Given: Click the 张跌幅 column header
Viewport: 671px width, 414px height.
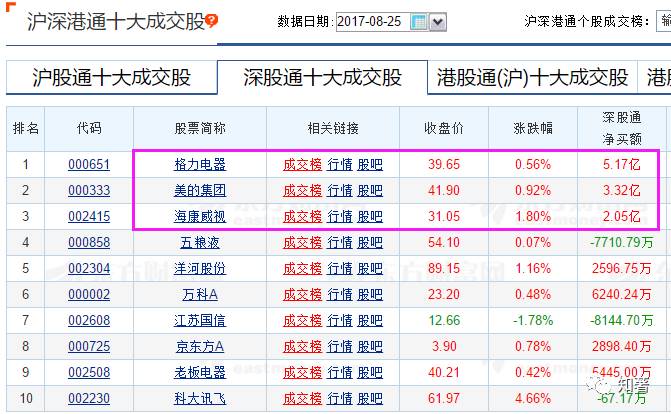Looking at the screenshot, I should [x=533, y=128].
